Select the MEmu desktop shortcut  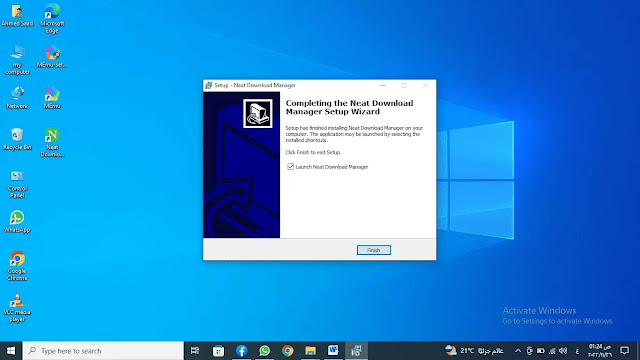[52, 98]
